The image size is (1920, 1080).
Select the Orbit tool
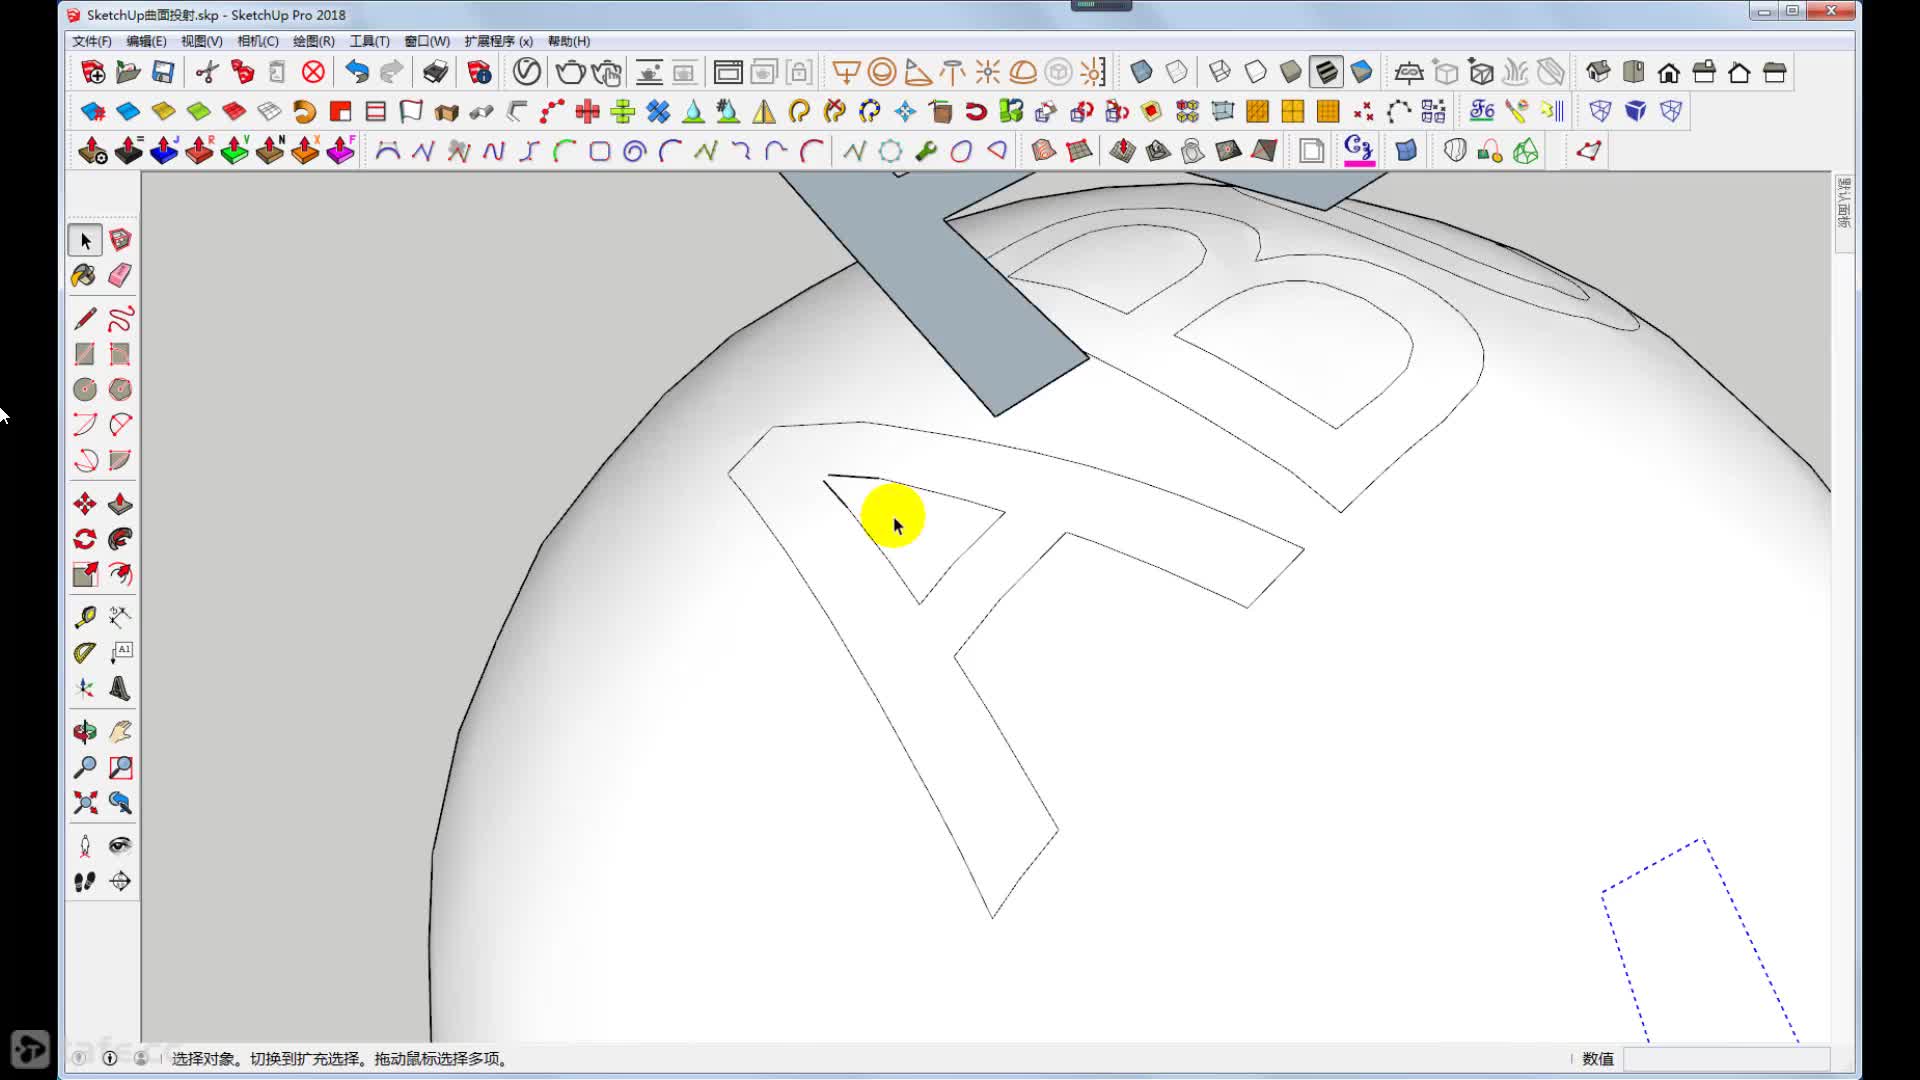click(85, 732)
